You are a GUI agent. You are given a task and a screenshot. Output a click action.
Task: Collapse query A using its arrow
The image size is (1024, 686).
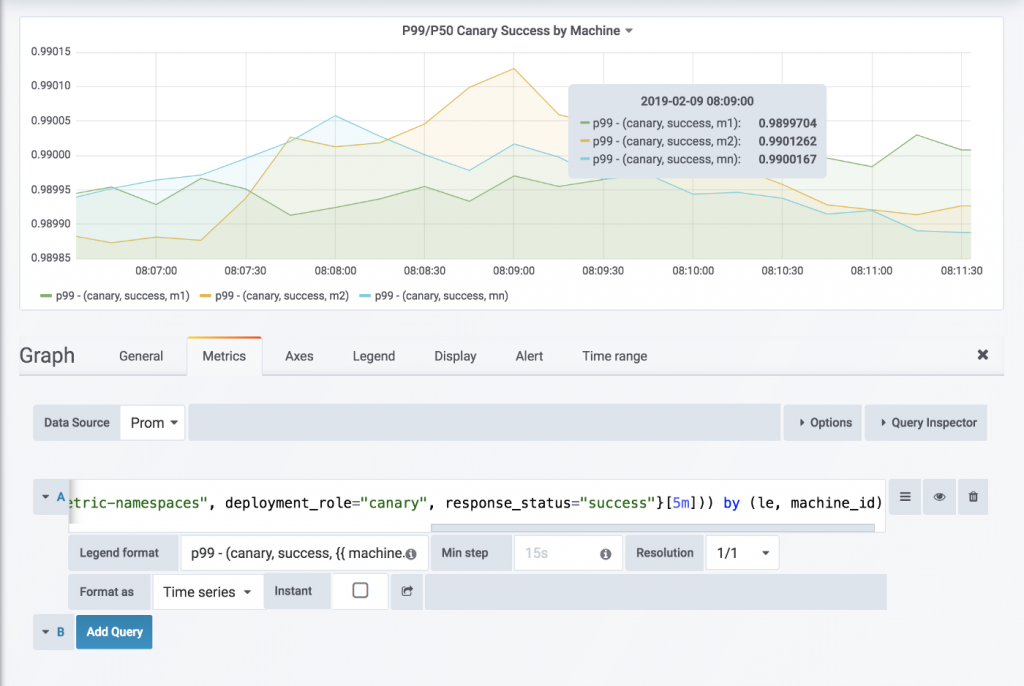pyautogui.click(x=46, y=496)
